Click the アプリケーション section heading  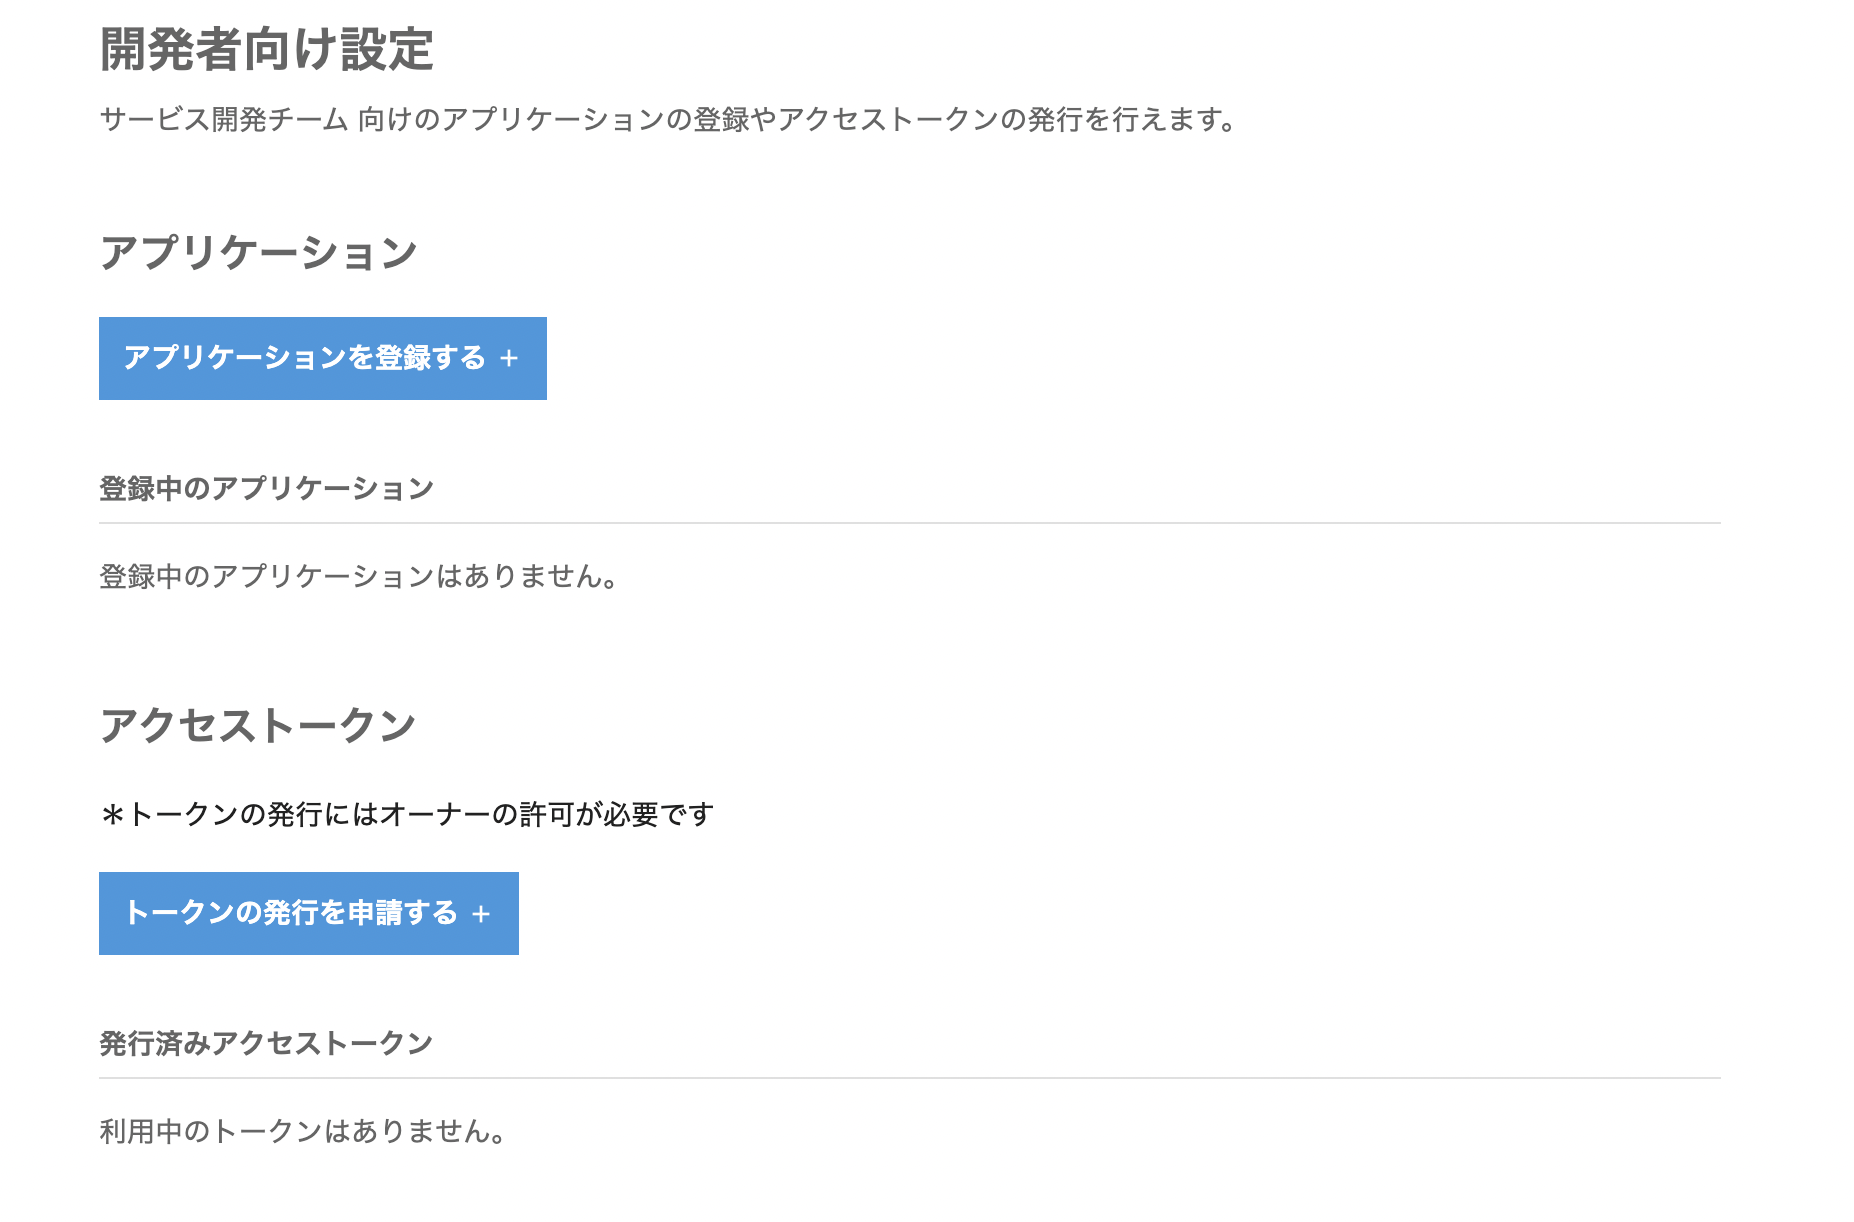(x=258, y=252)
